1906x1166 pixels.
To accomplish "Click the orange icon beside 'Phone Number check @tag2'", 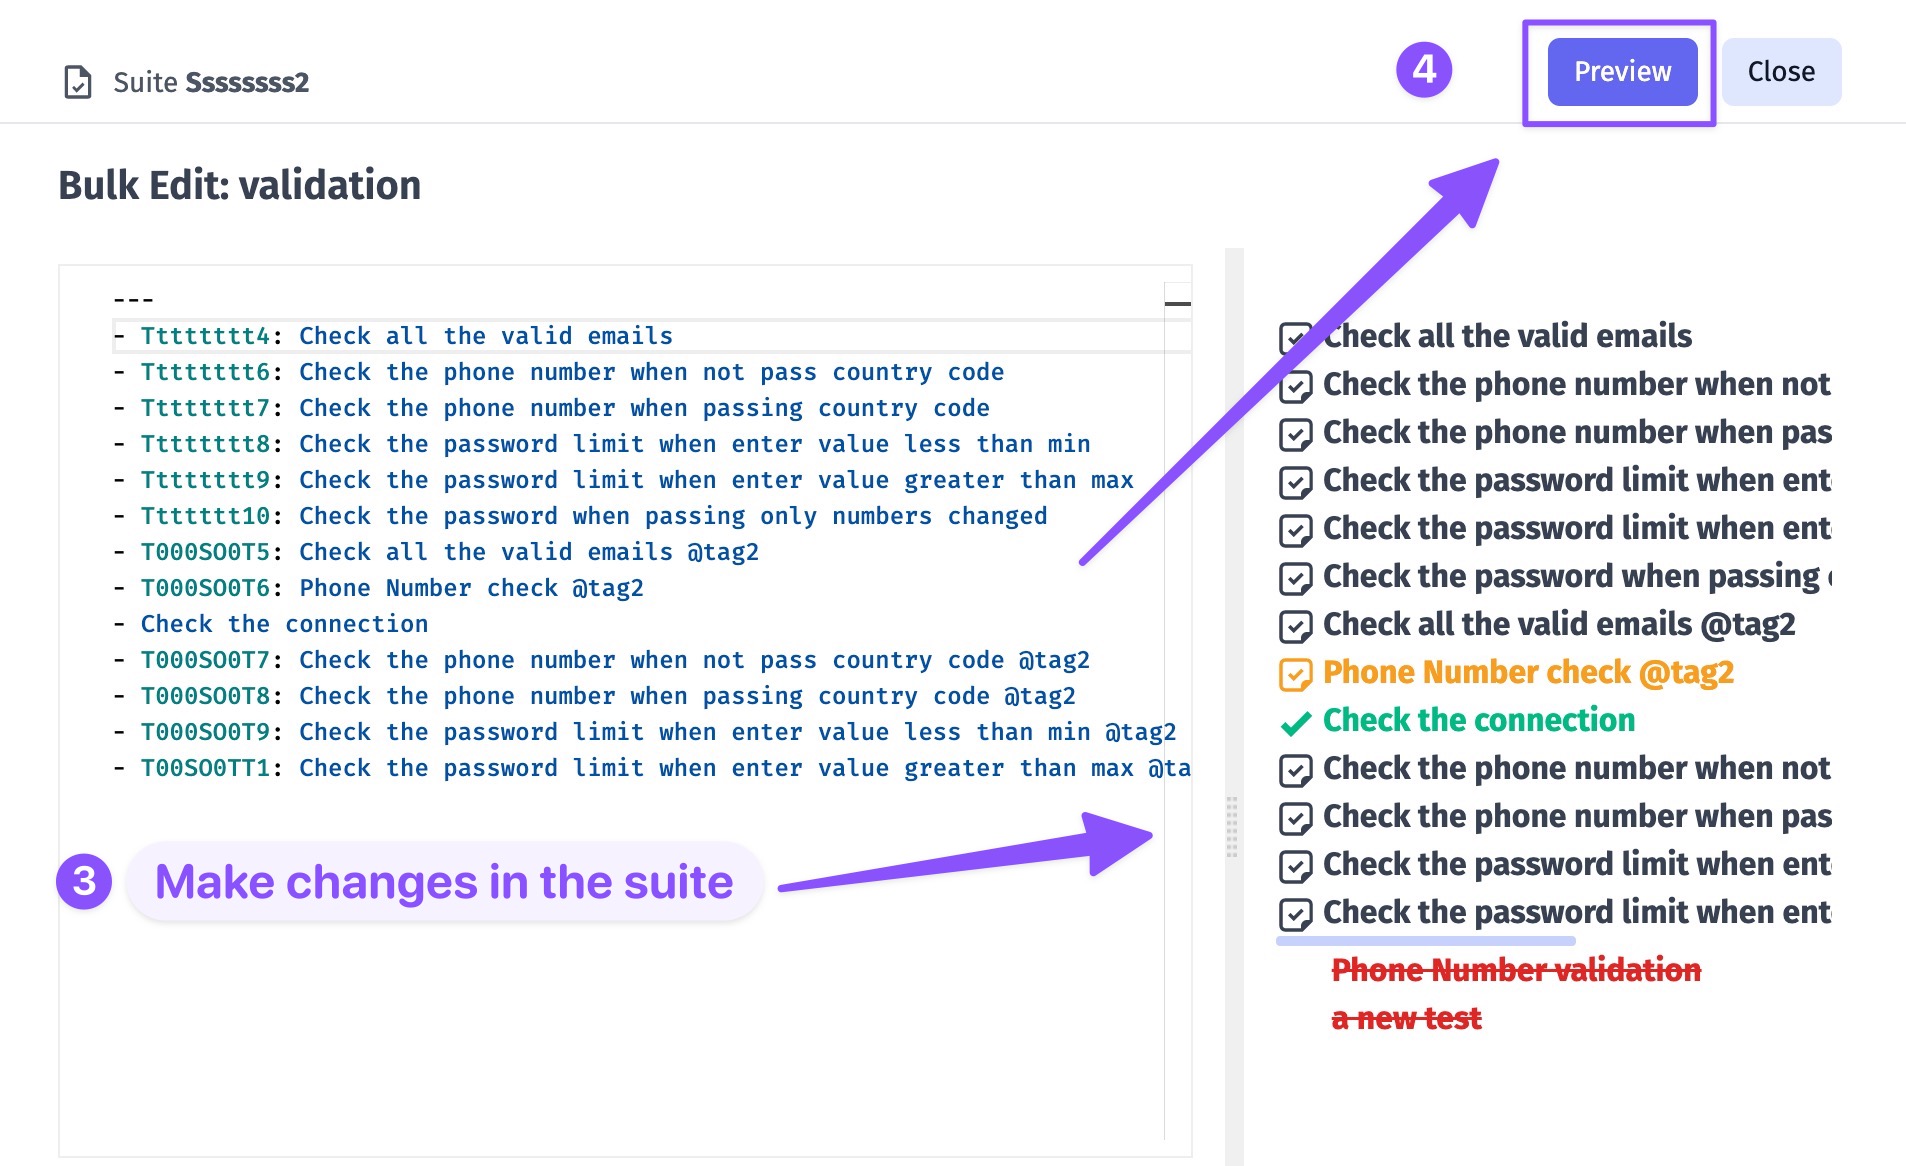I will tap(1296, 675).
